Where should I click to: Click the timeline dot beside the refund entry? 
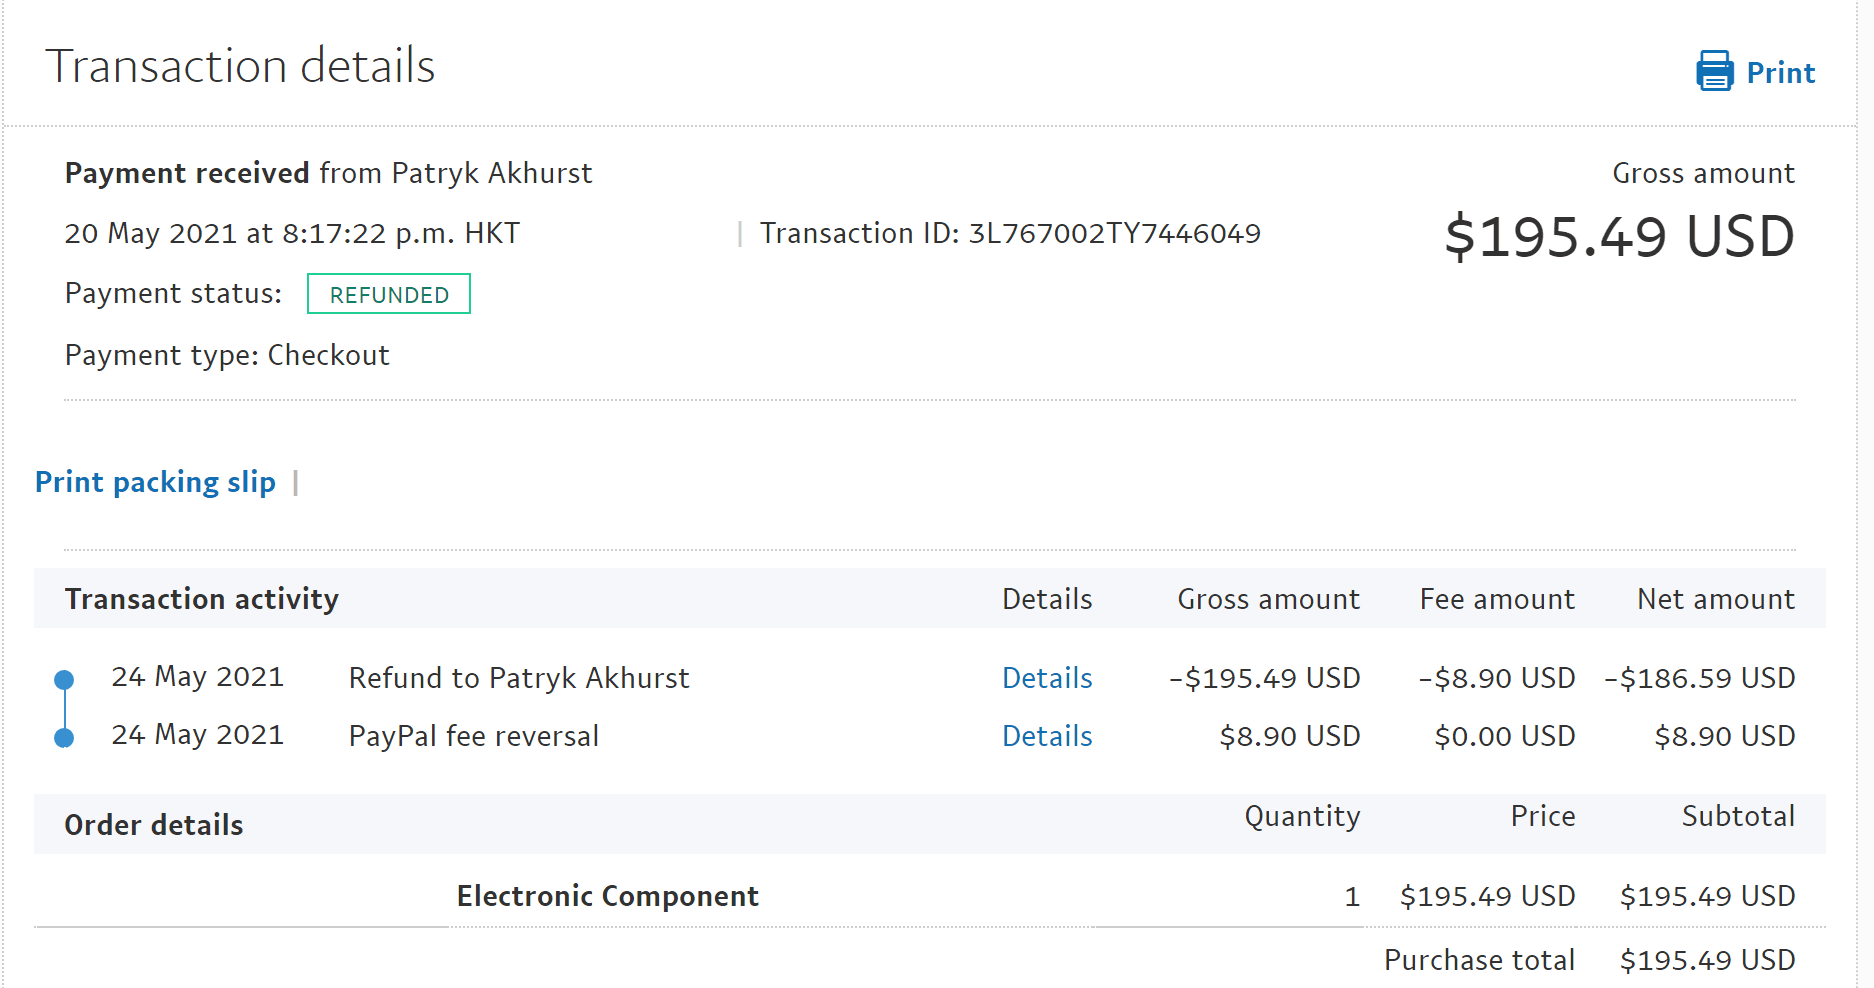64,680
